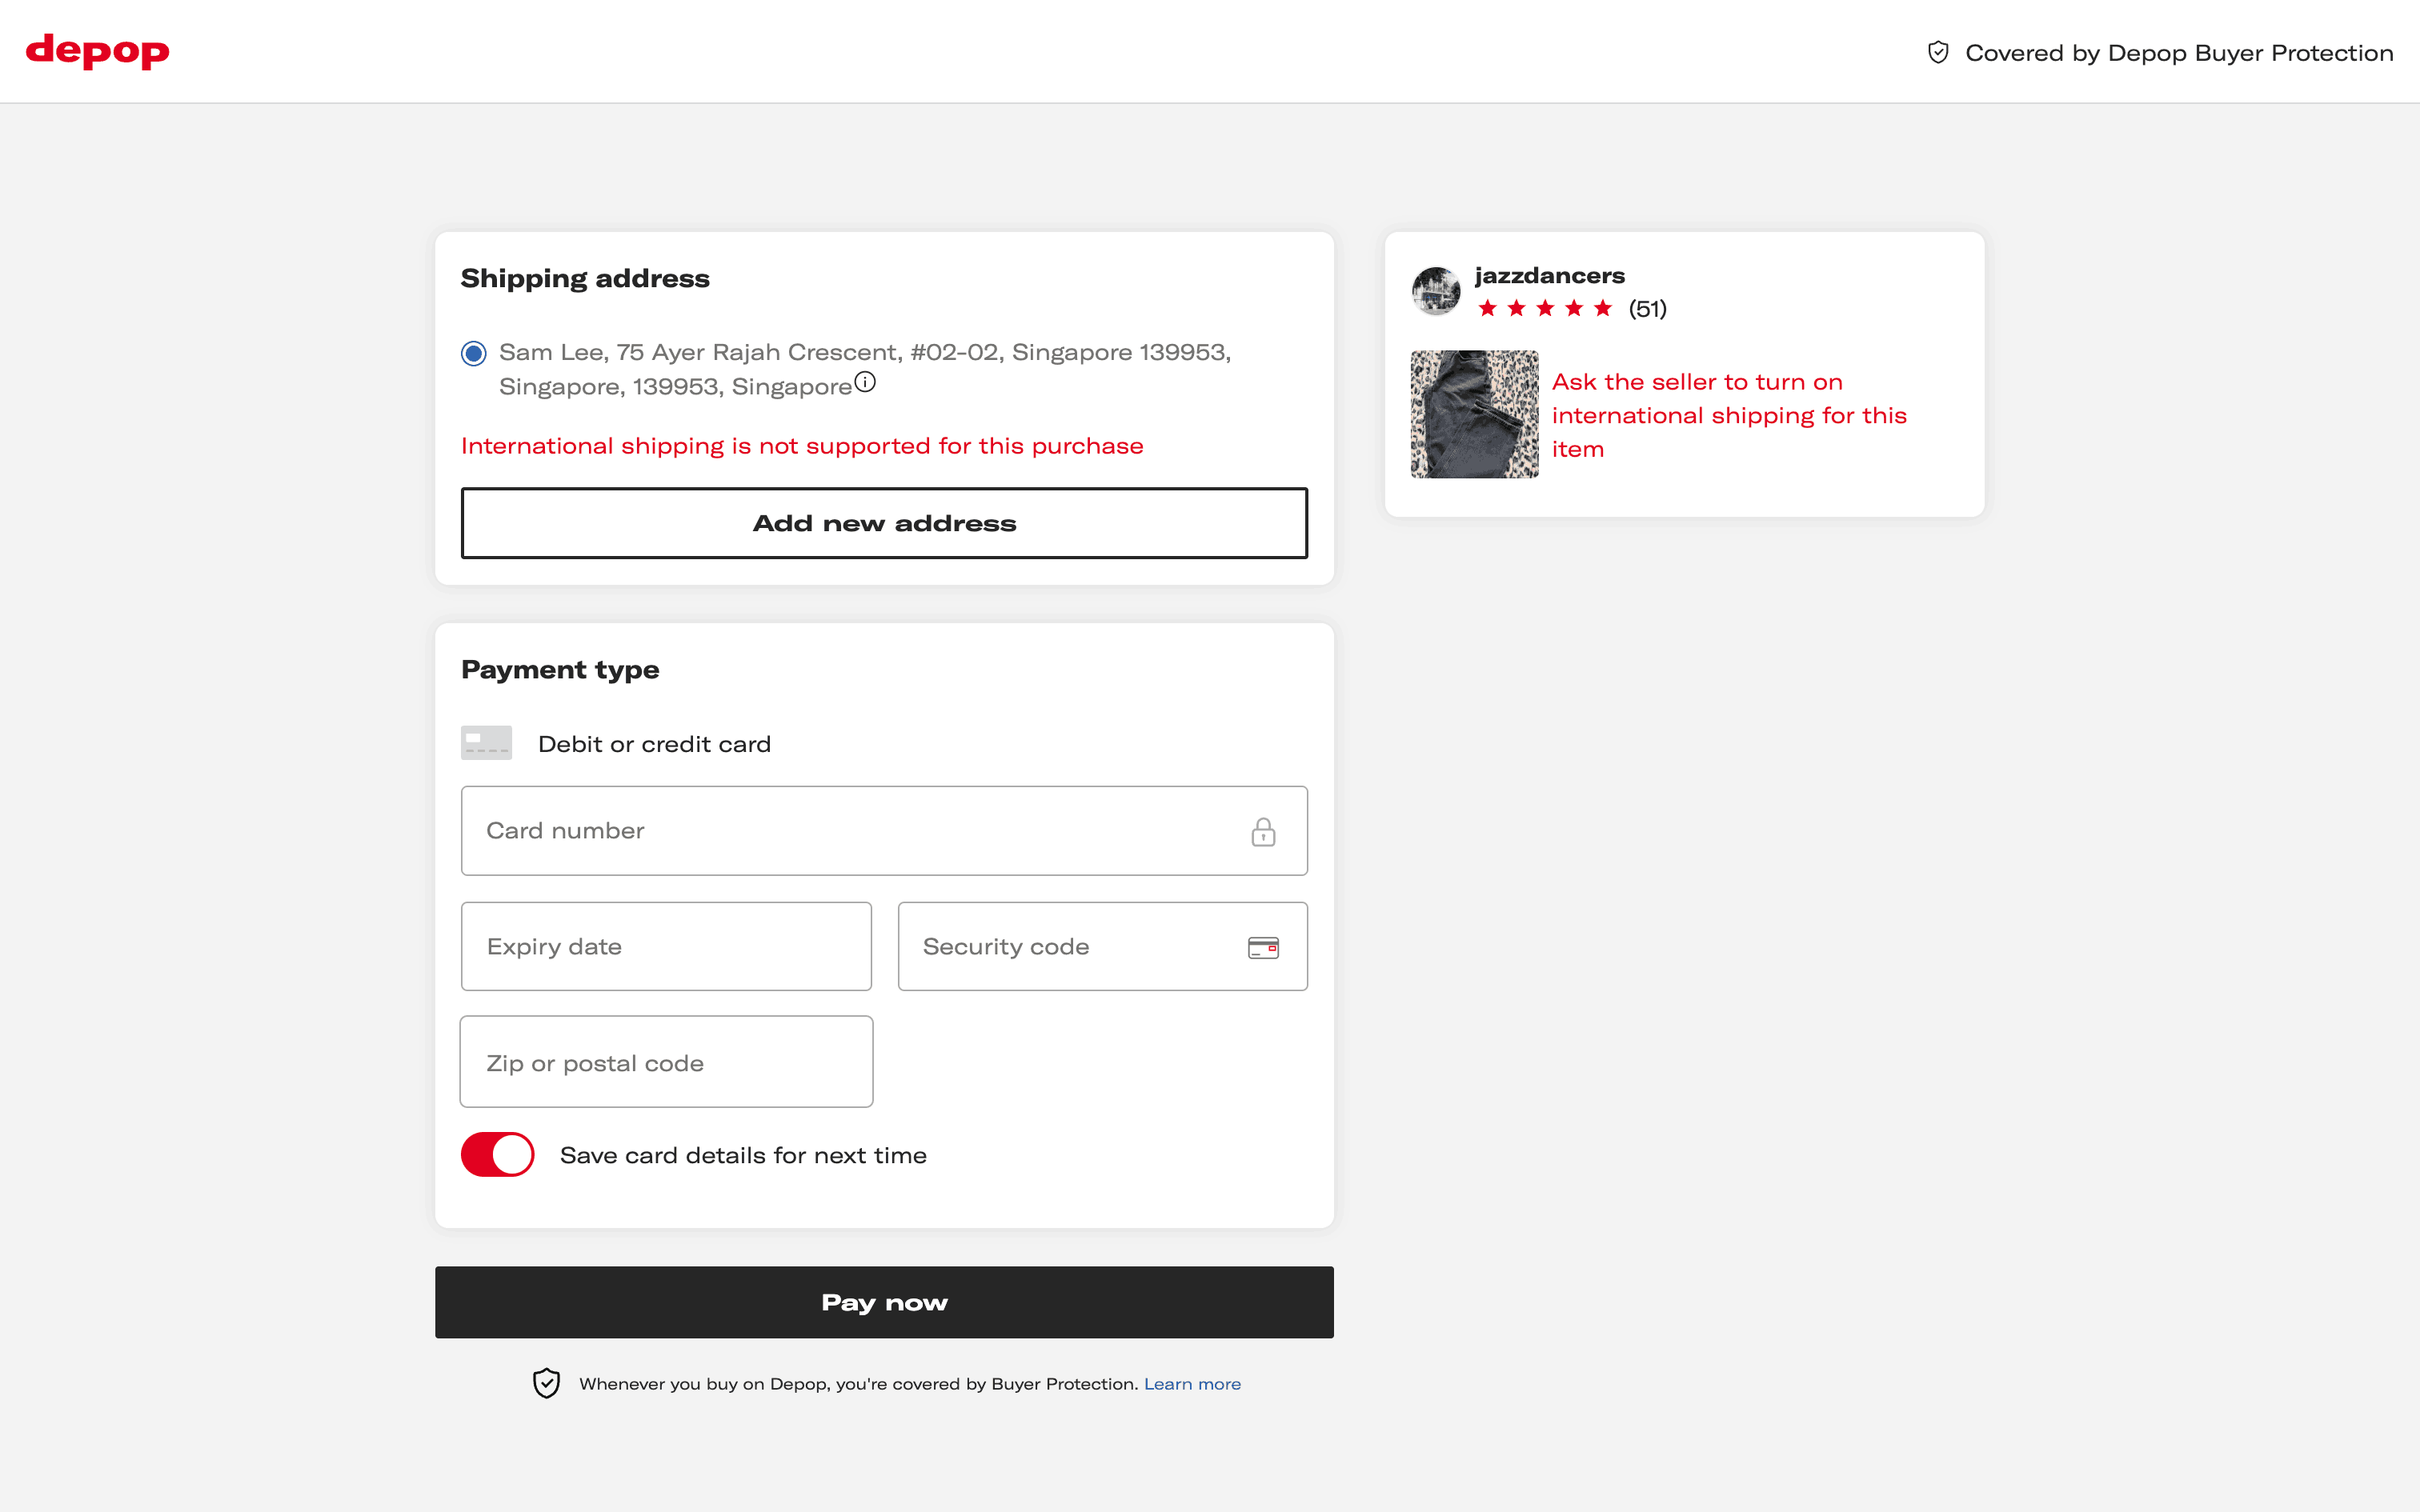Focus the Card number input field
The height and width of the screenshot is (1512, 2420).
(x=850, y=831)
